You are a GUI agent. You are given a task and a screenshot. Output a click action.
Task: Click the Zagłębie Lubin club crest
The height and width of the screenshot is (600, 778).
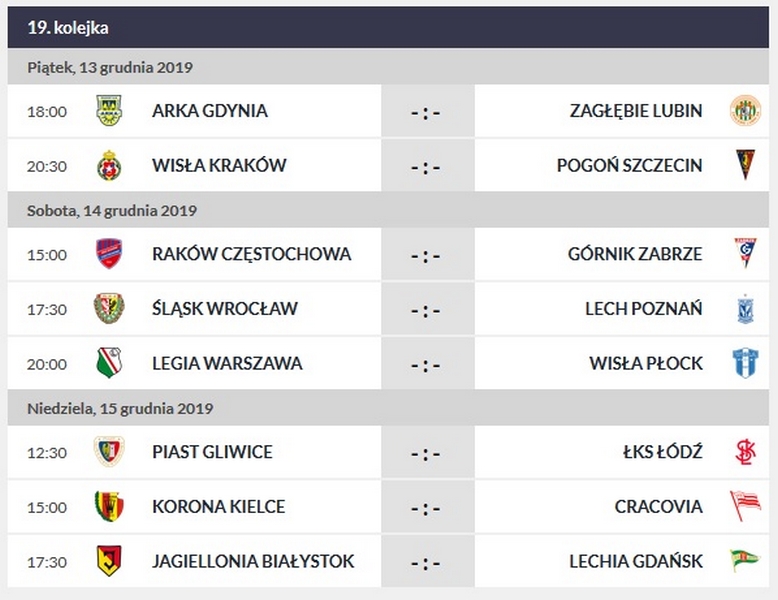745,111
